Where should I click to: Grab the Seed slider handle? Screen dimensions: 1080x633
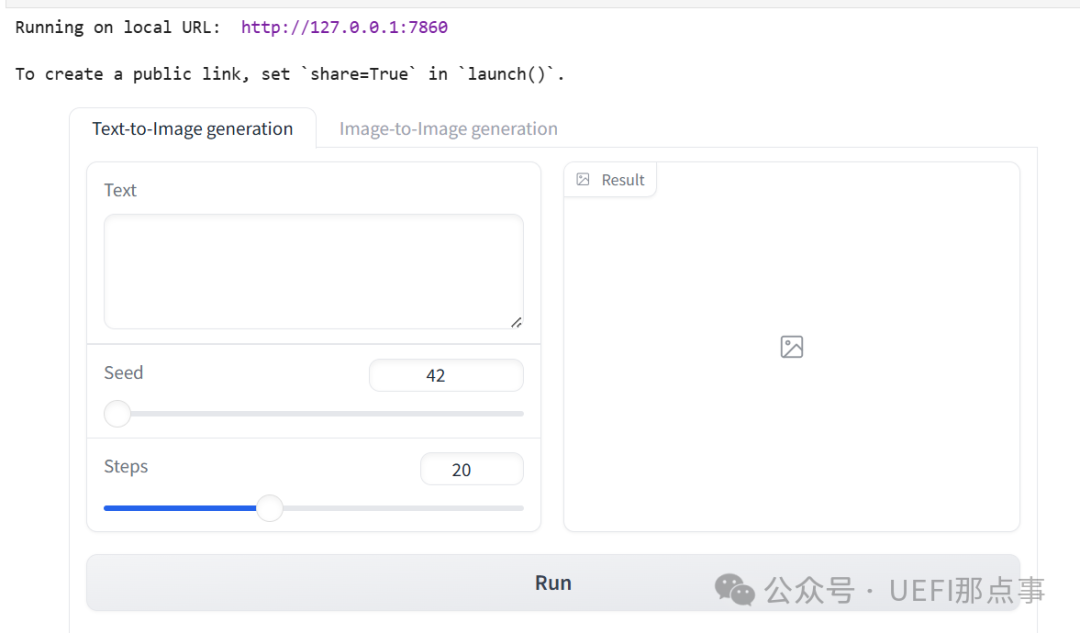point(118,413)
